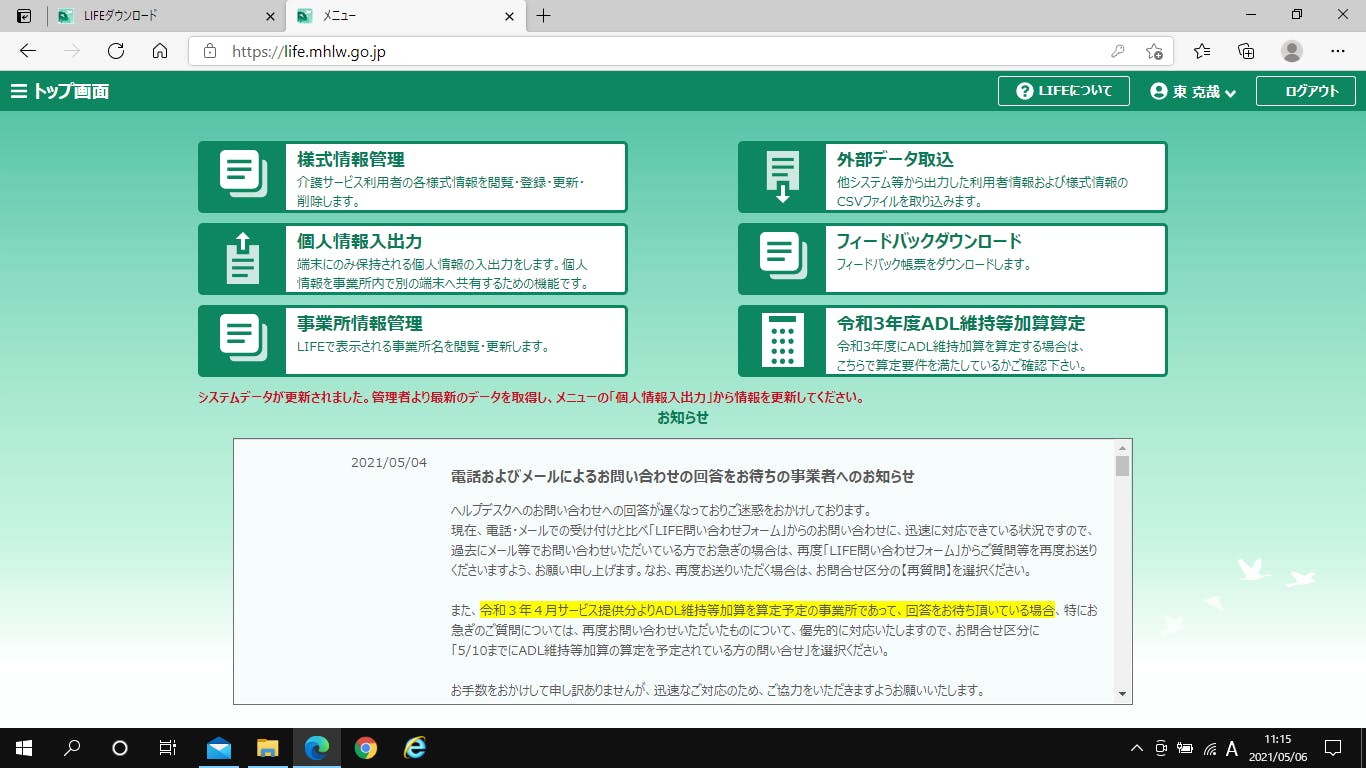
Task: Open the 事業所情報管理 tile icon
Action: (242, 341)
